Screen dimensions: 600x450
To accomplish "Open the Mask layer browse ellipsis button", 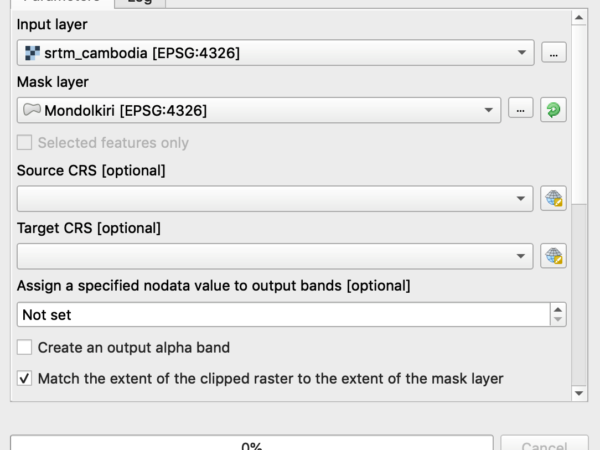I will point(520,108).
